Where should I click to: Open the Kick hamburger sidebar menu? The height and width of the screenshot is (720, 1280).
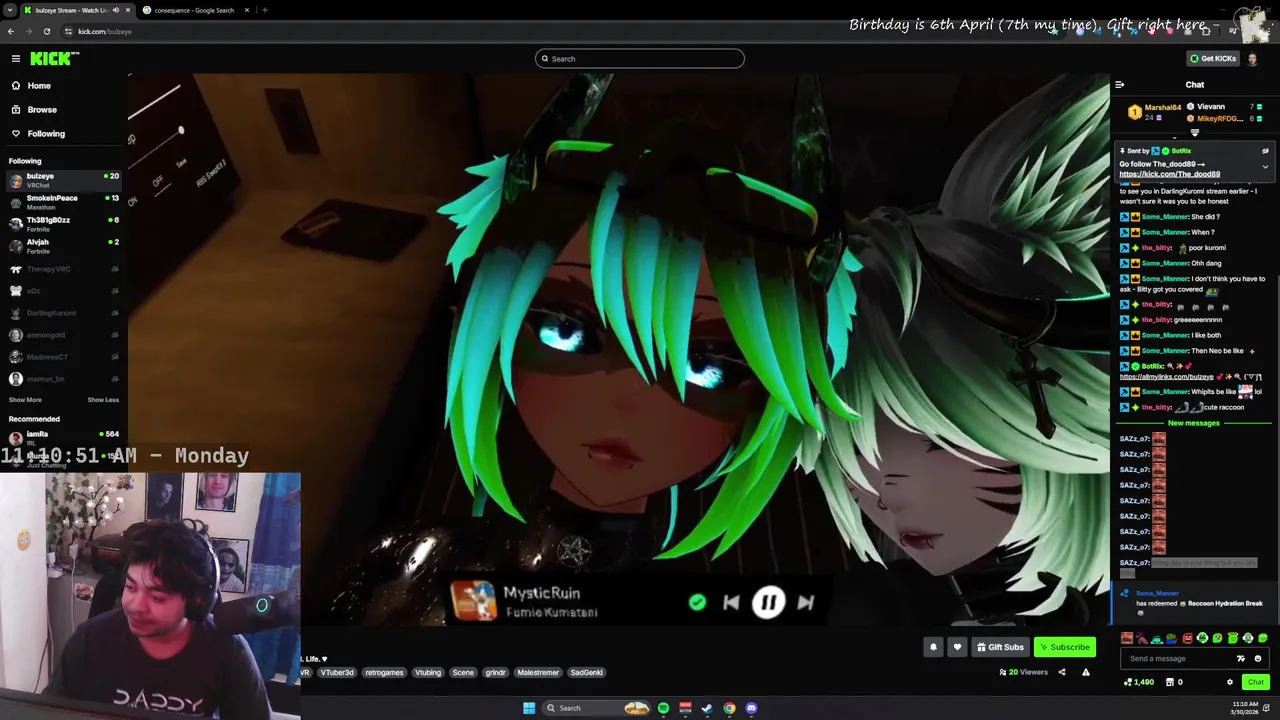(x=16, y=59)
